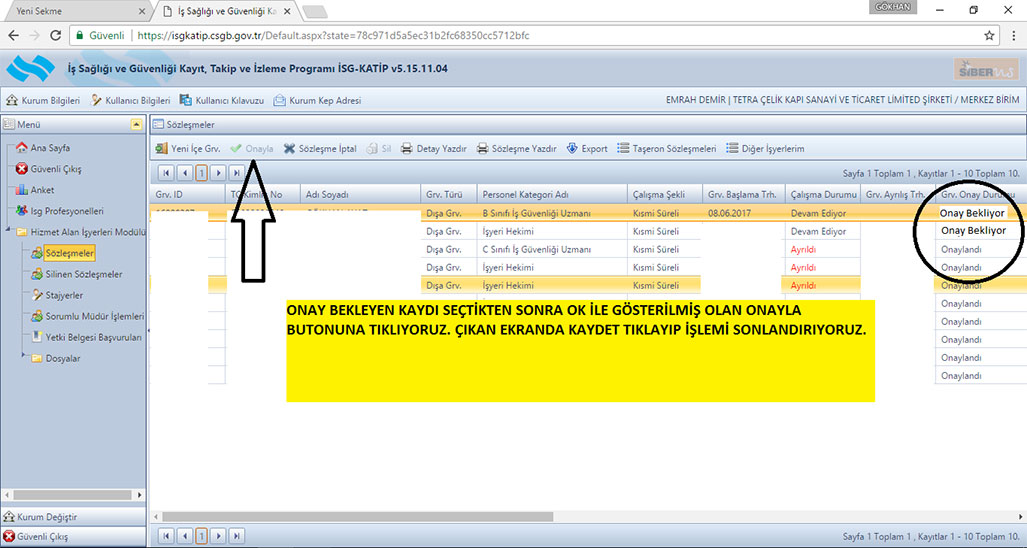Click the browser address bar URL
This screenshot has width=1027, height=548.
click(330, 35)
